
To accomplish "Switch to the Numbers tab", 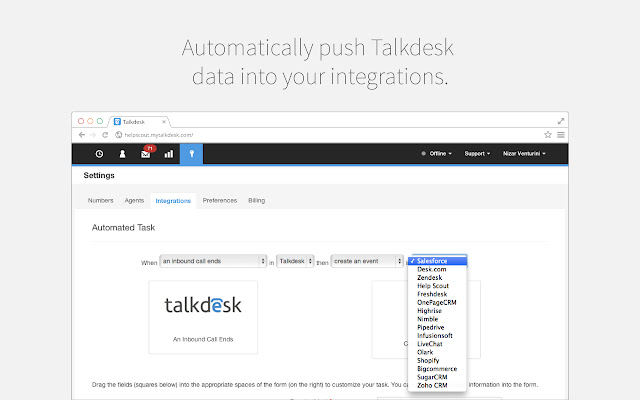I will click(x=100, y=200).
